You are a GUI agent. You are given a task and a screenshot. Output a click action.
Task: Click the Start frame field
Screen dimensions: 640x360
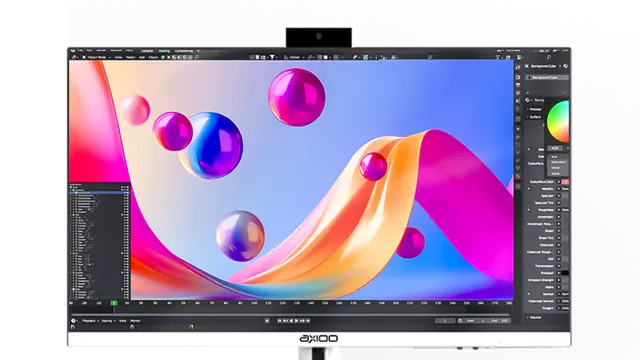click(x=473, y=321)
